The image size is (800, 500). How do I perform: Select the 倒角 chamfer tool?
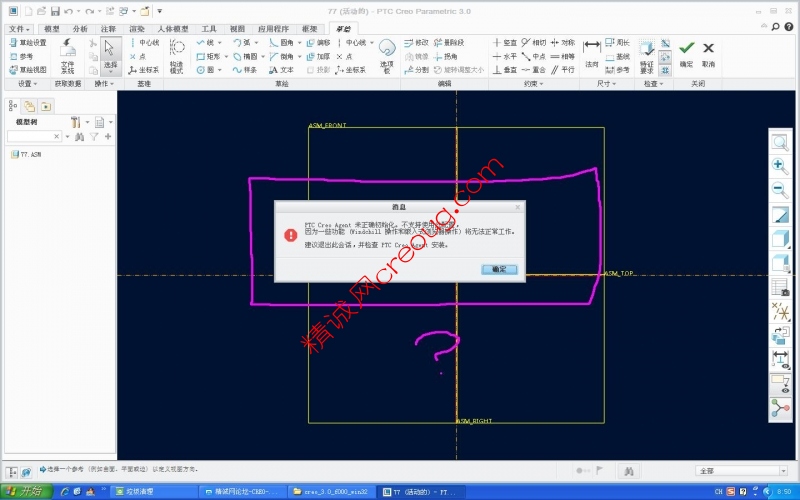tap(282, 56)
